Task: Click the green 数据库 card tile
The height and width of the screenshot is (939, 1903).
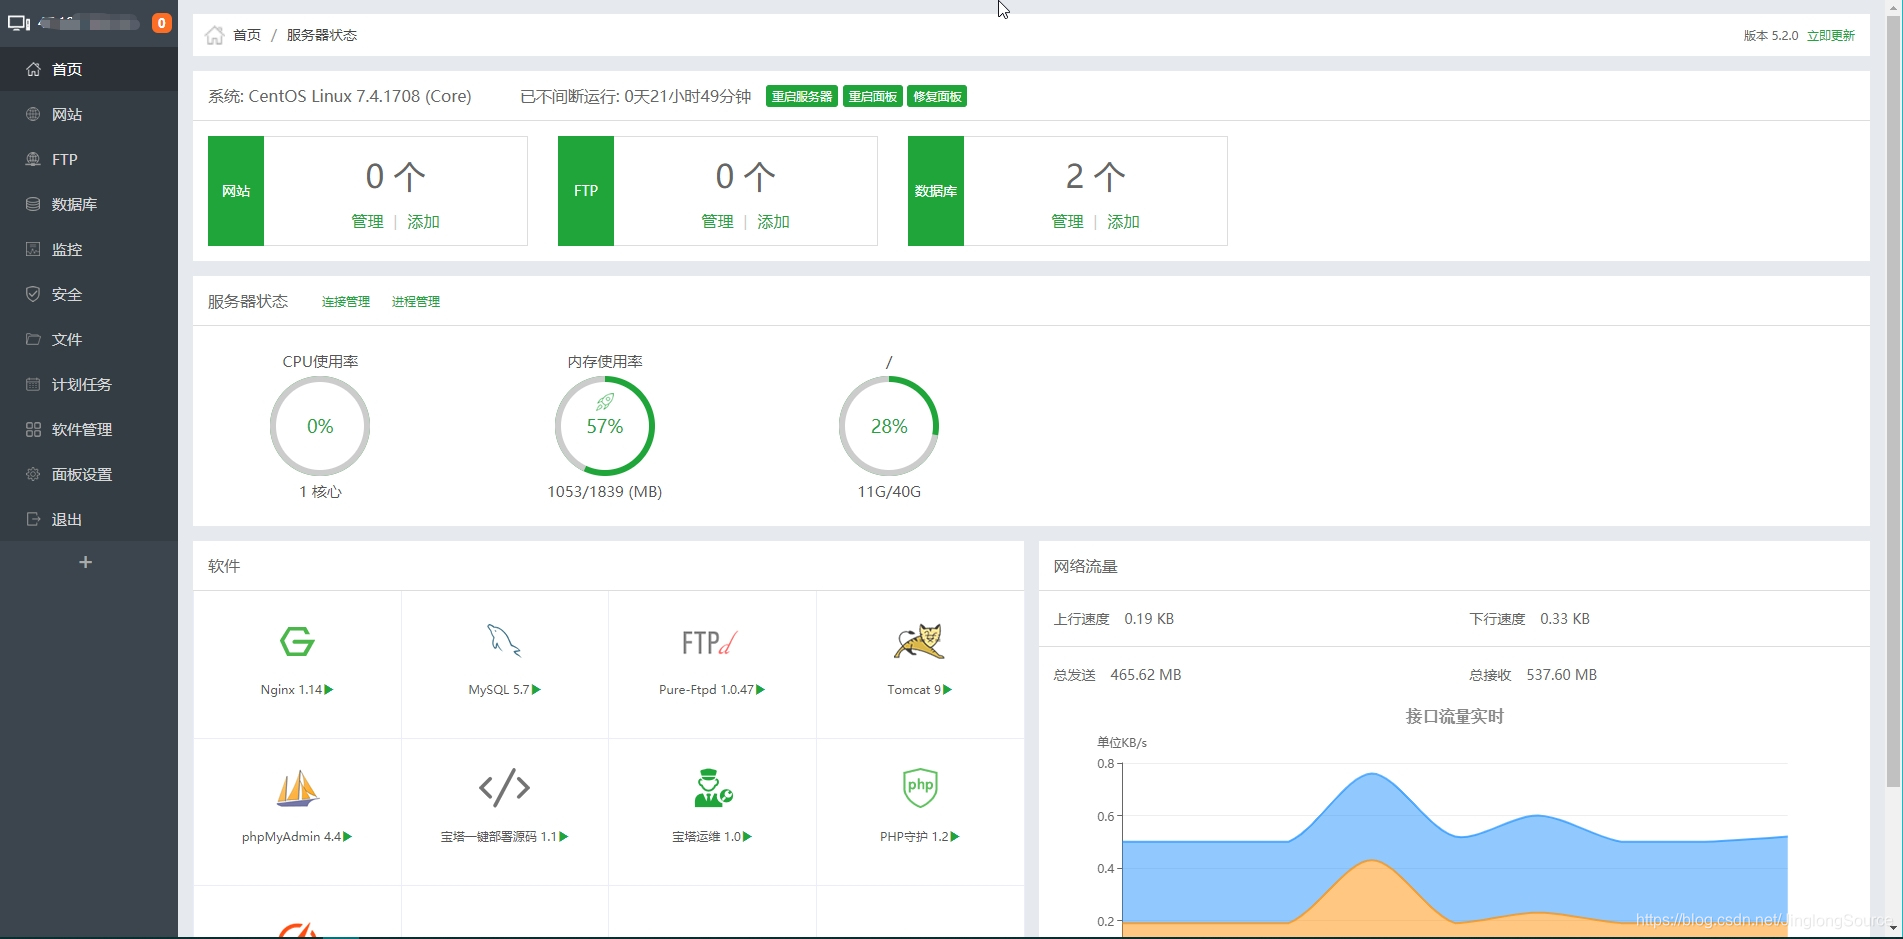Action: click(x=936, y=191)
